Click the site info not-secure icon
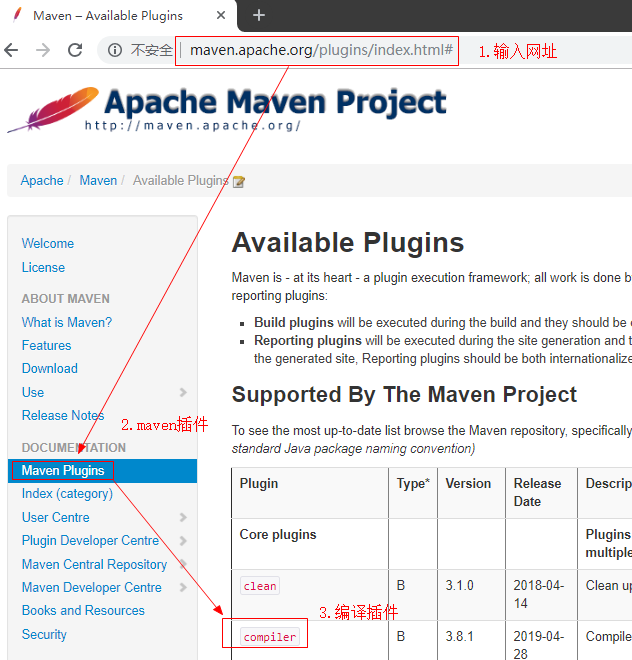Viewport: 632px width, 660px height. tap(115, 50)
